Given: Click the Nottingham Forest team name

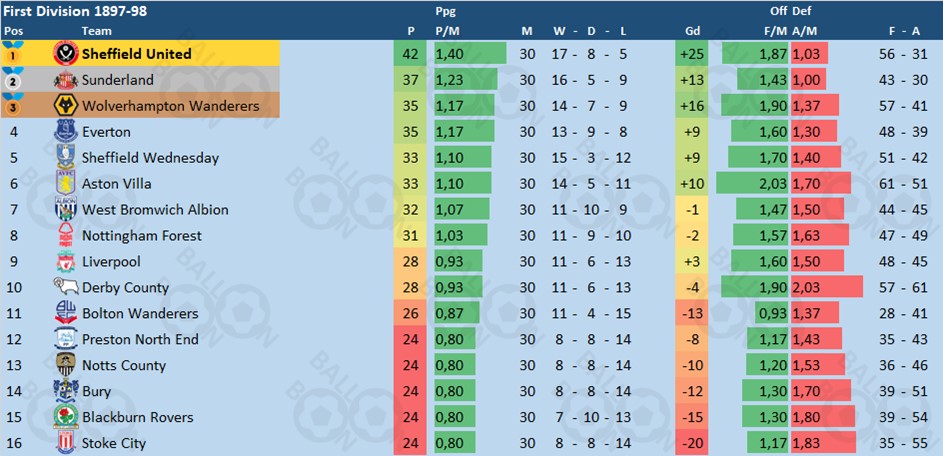Looking at the screenshot, I should pyautogui.click(x=142, y=236).
